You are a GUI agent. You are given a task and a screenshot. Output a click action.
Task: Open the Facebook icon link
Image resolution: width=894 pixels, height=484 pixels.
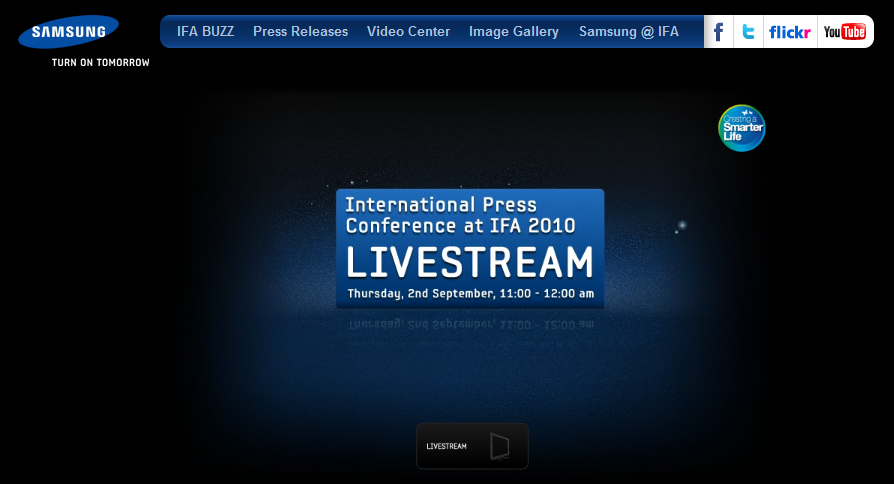tap(718, 32)
